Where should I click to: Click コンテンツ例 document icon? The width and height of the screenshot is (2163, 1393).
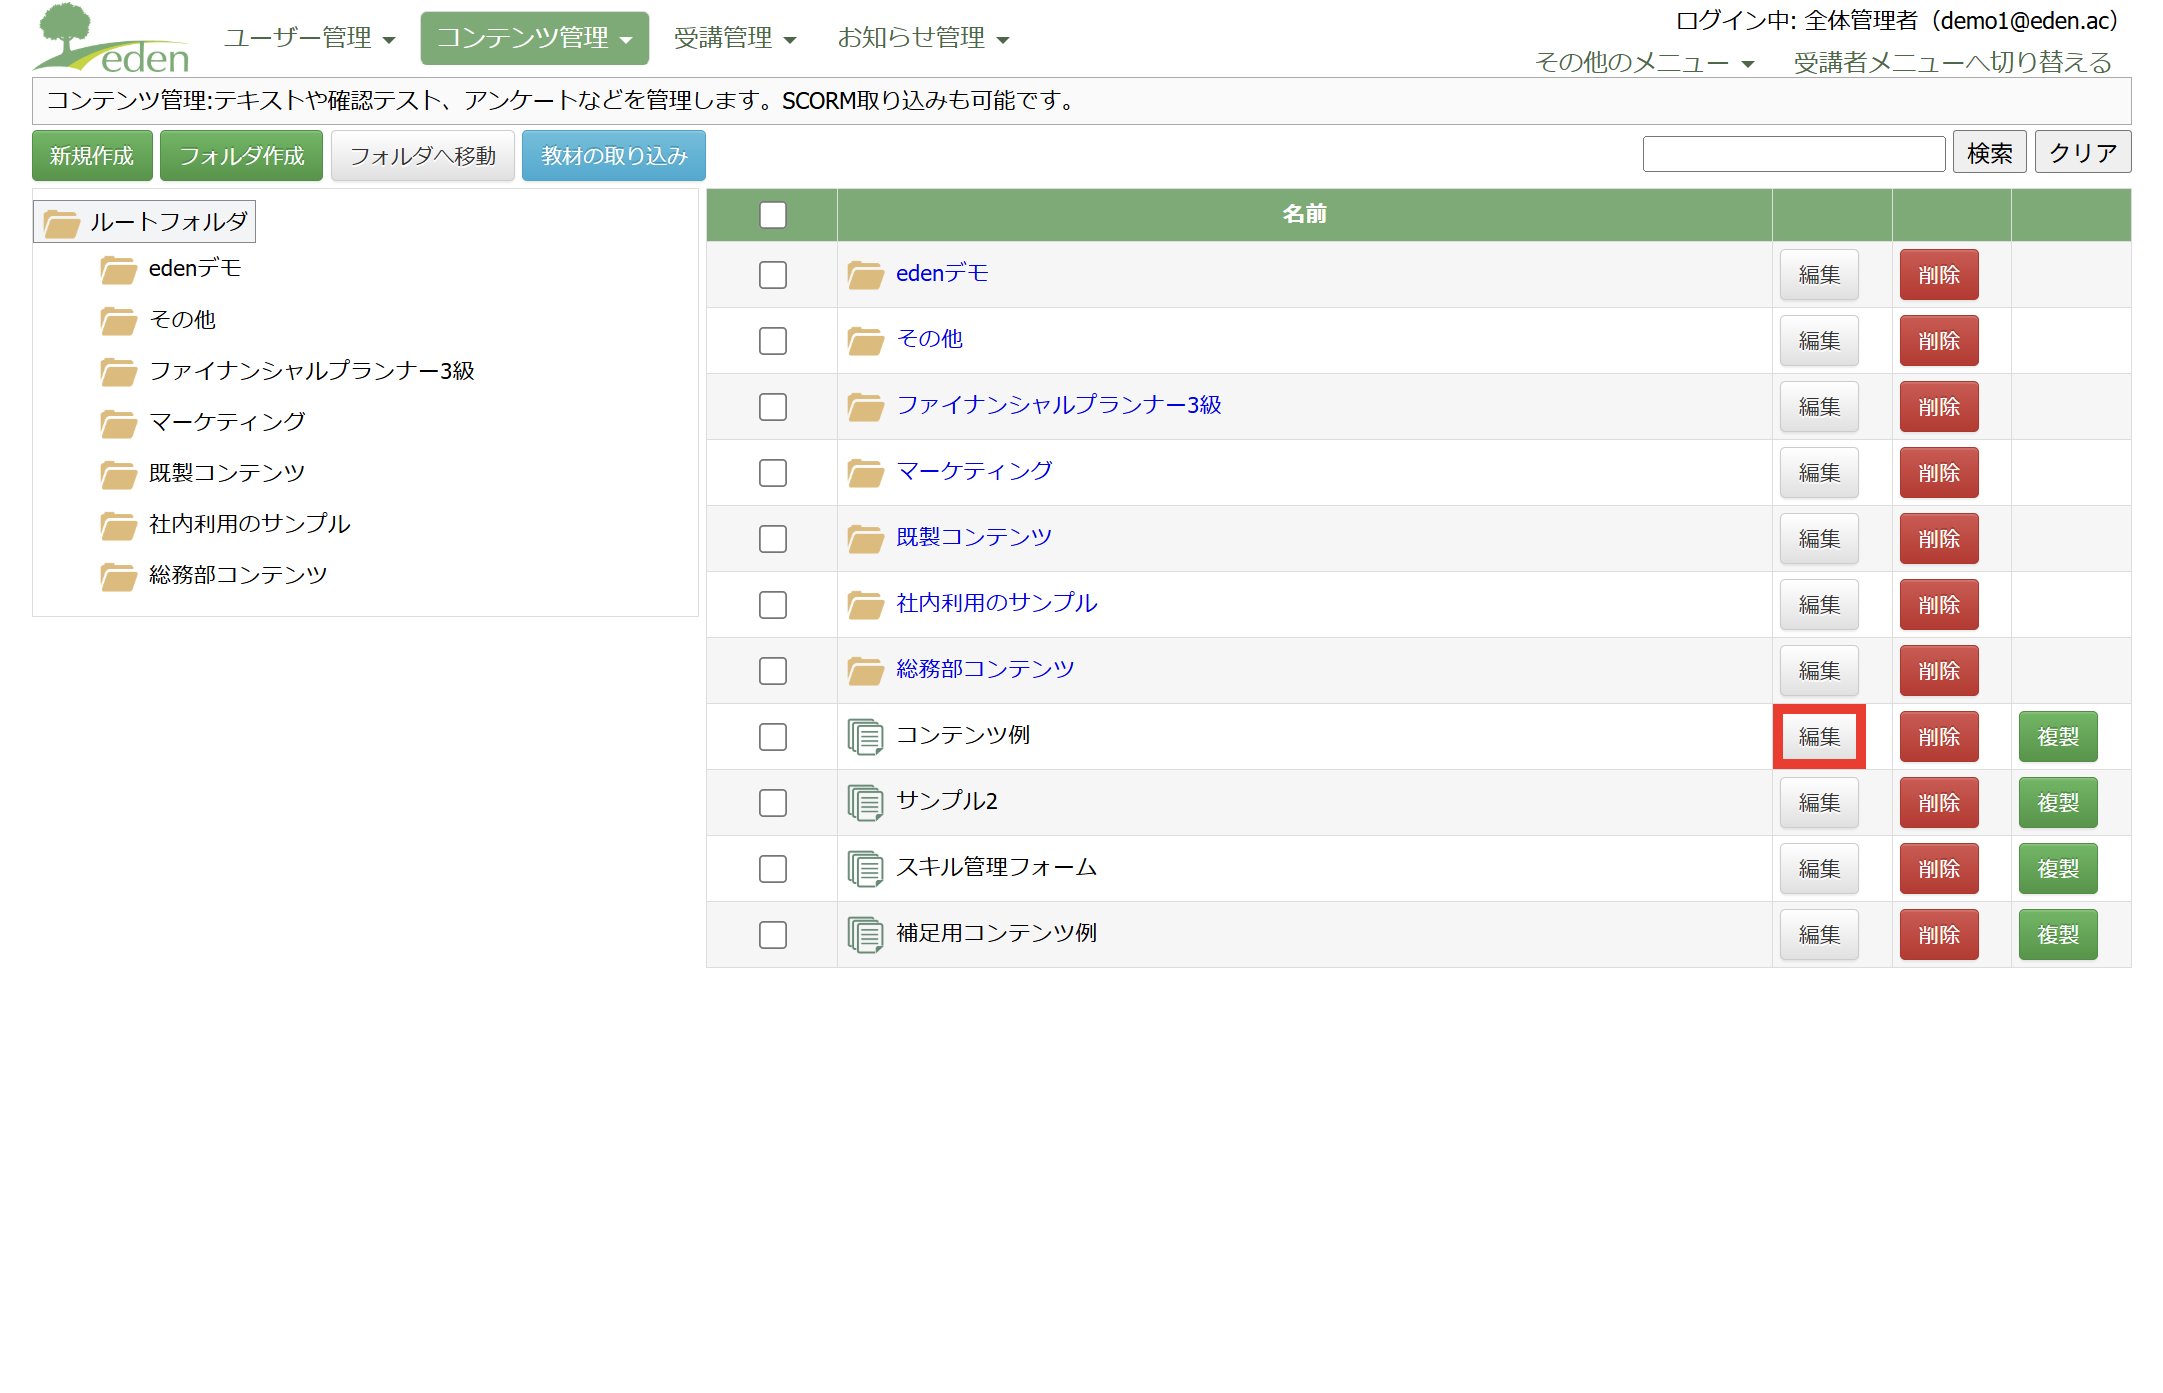tap(865, 737)
